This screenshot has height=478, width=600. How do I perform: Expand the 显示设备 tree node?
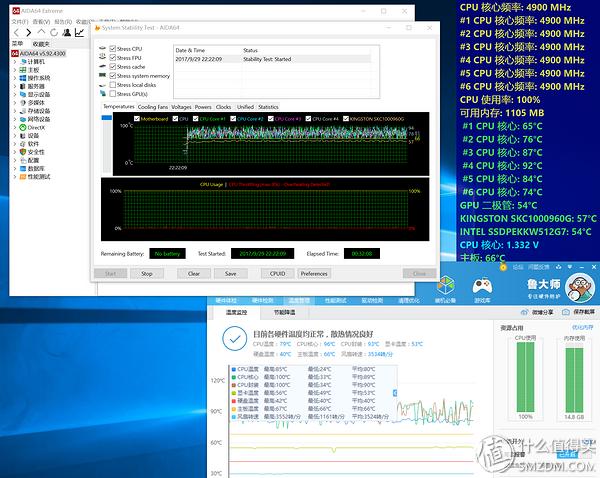coord(15,95)
